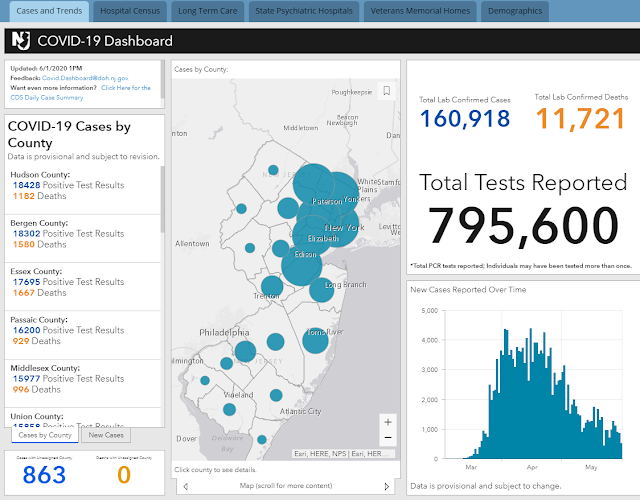Click the 863 unassigned county cases
The width and height of the screenshot is (640, 500).
pyautogui.click(x=44, y=475)
